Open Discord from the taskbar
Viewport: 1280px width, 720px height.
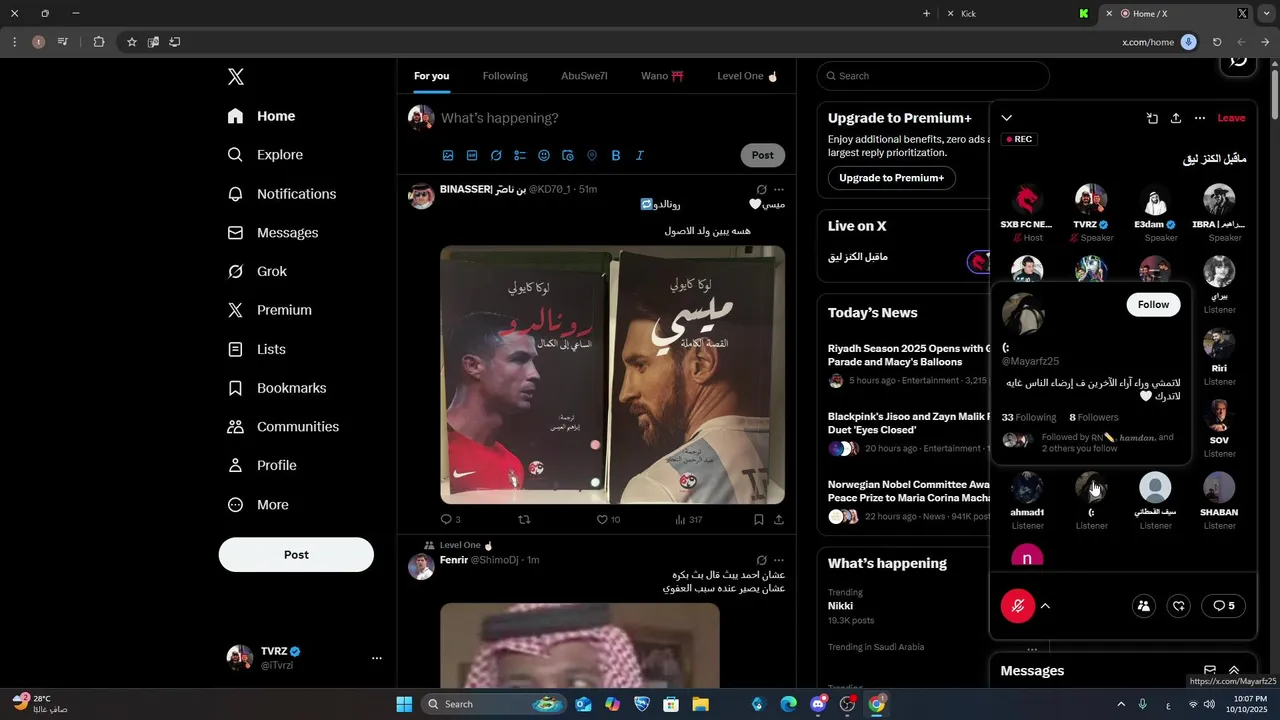(x=819, y=704)
